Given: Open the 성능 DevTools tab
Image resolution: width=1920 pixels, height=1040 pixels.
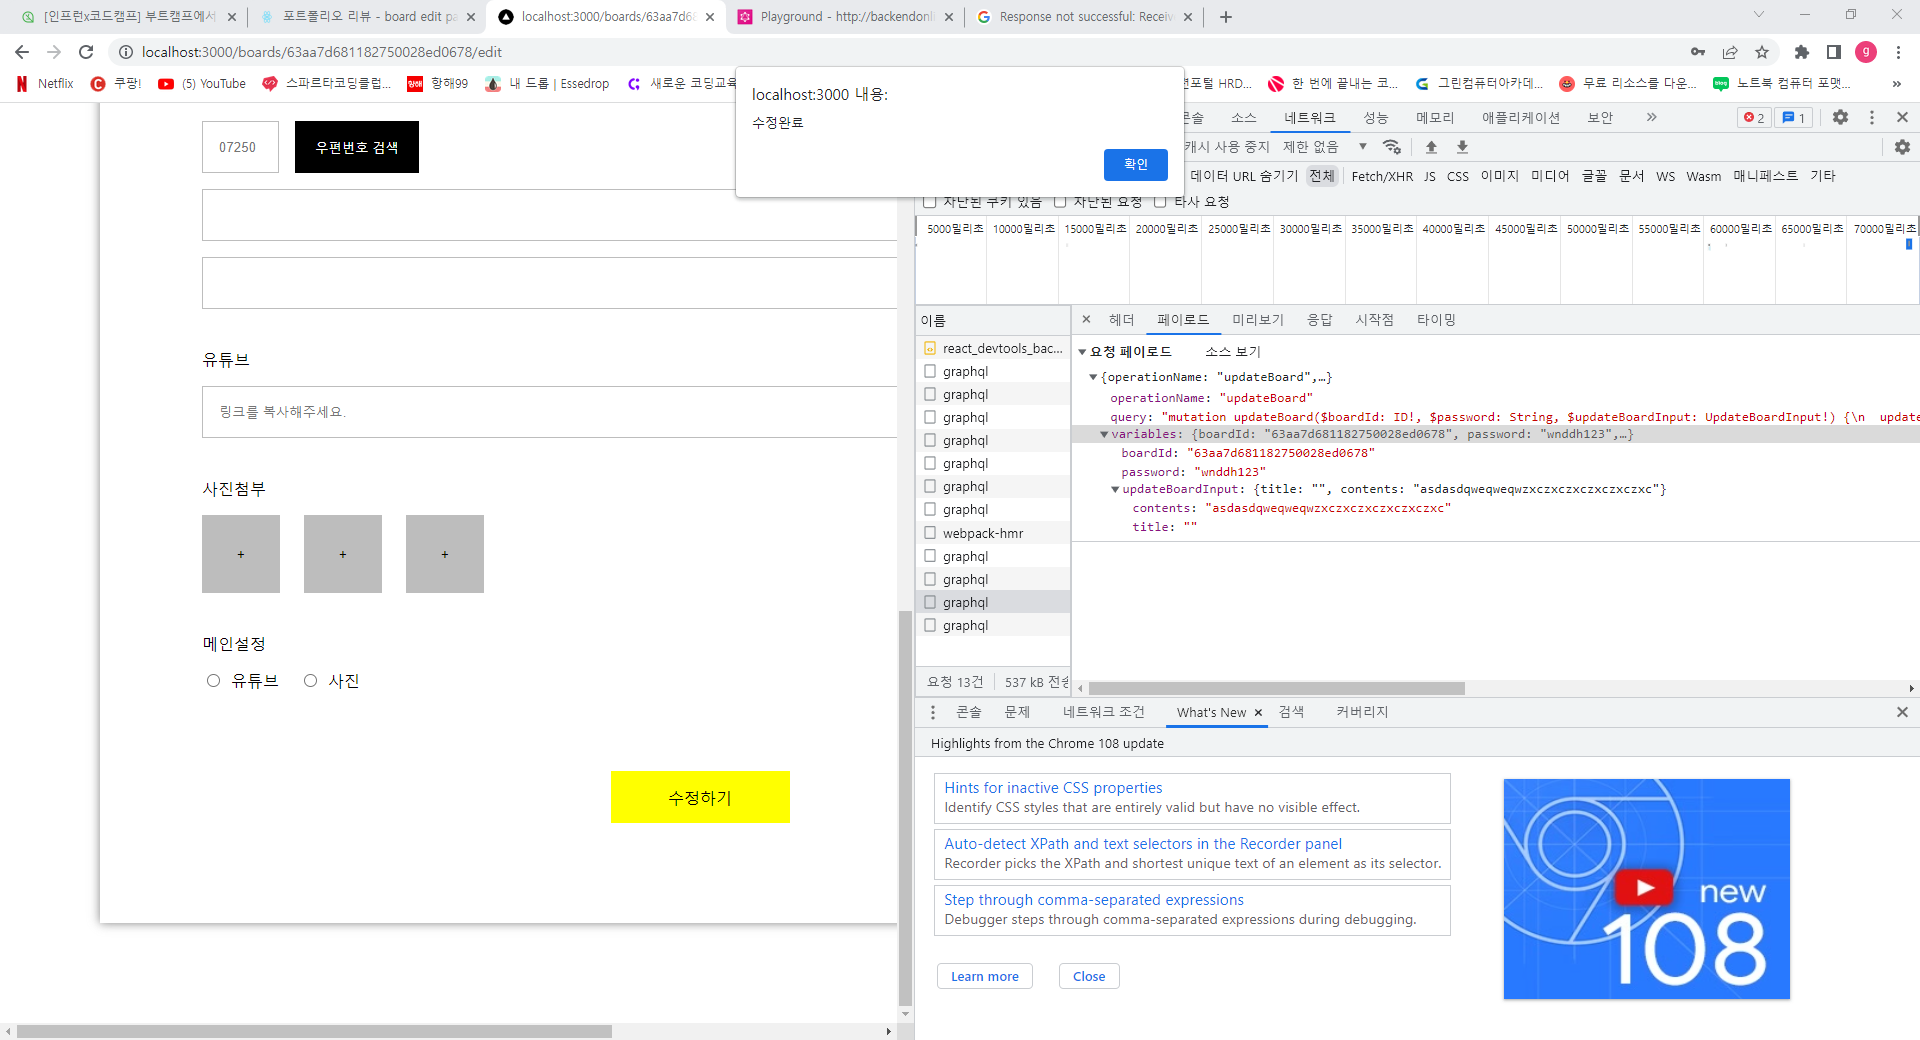Looking at the screenshot, I should coord(1376,117).
